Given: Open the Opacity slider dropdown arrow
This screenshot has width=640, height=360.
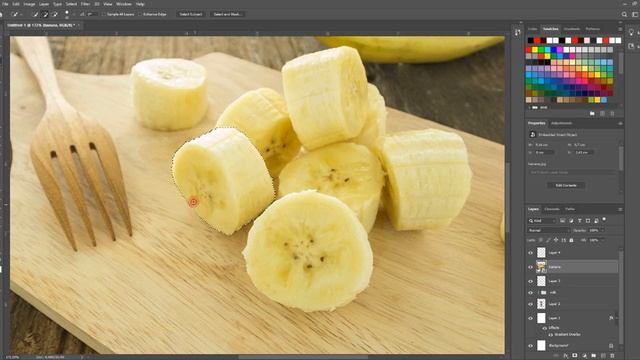Looking at the screenshot, I should [602, 231].
